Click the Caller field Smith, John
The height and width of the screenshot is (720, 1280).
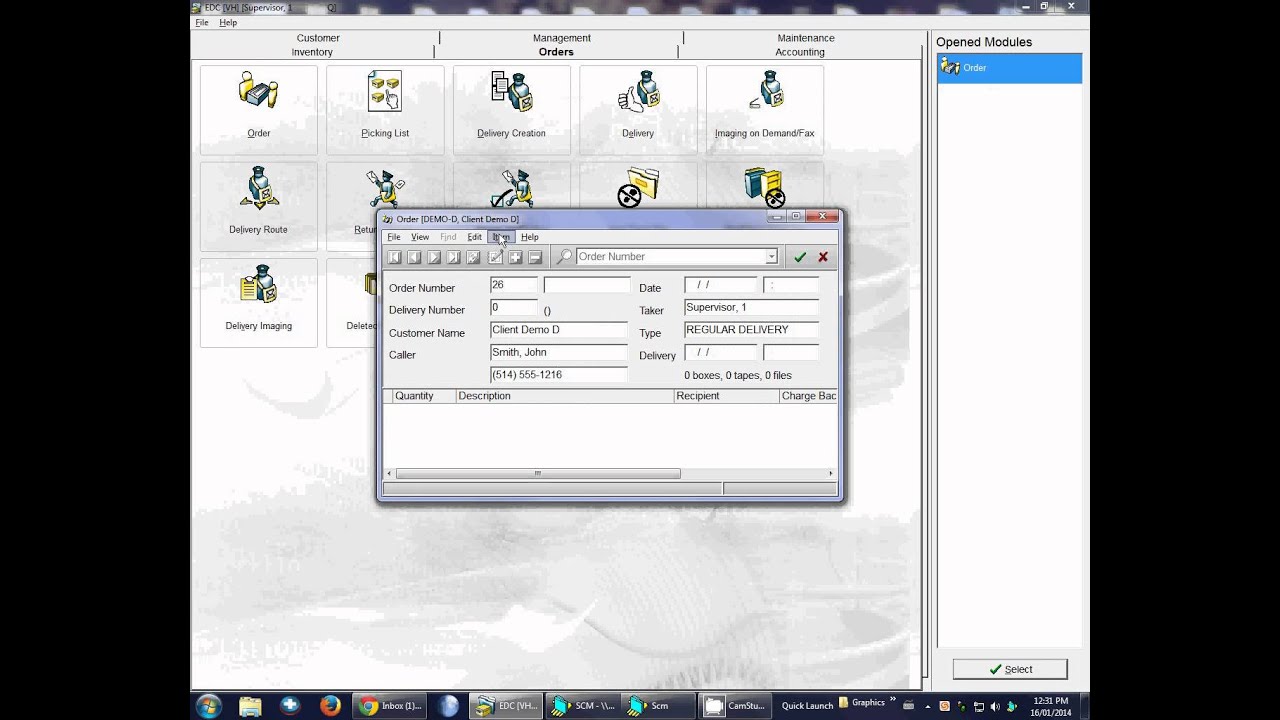pyautogui.click(x=558, y=352)
